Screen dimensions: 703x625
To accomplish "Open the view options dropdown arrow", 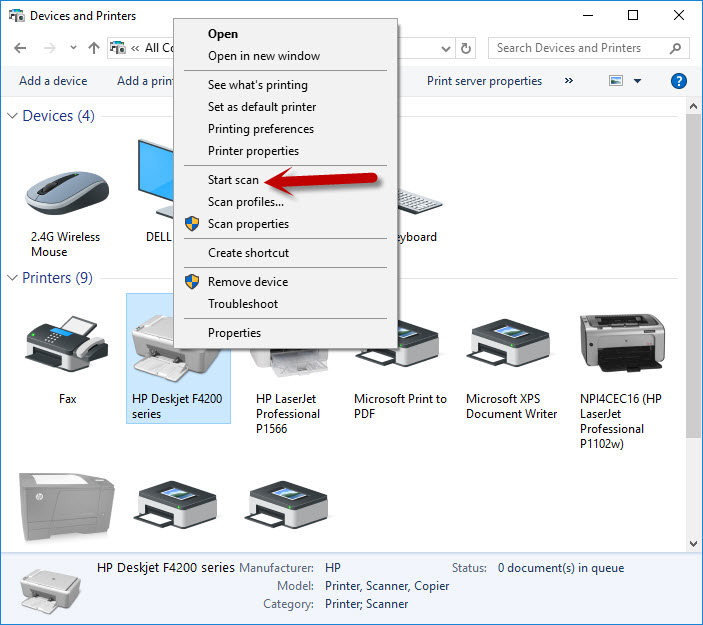I will click(638, 81).
